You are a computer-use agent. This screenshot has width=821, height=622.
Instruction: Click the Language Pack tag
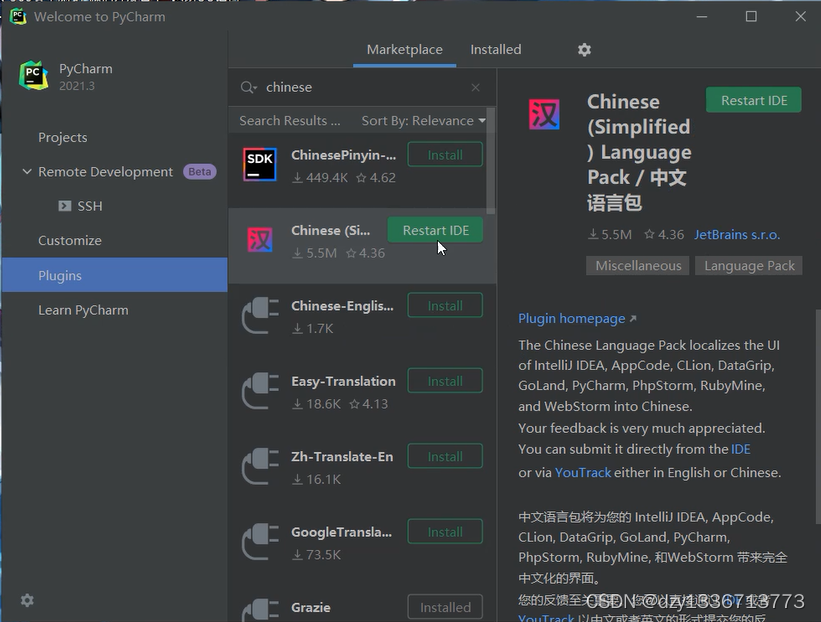coord(749,265)
